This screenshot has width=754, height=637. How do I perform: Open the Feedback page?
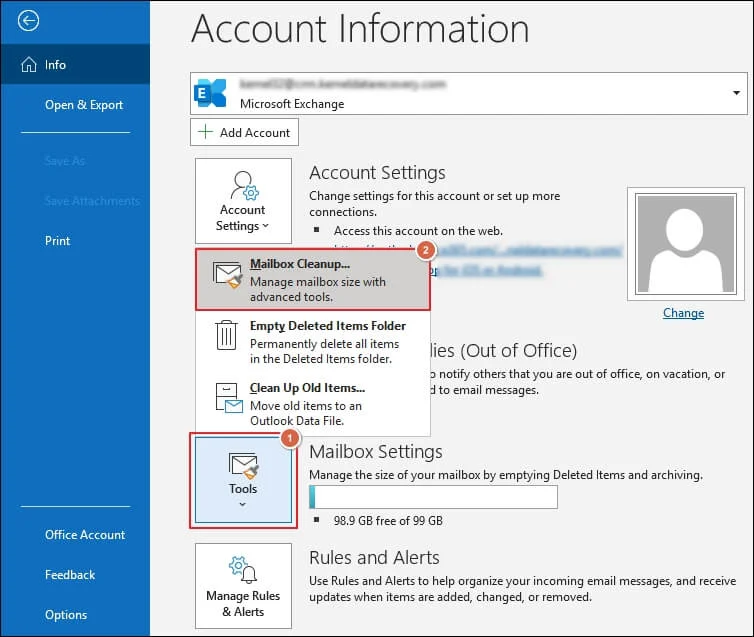point(70,575)
